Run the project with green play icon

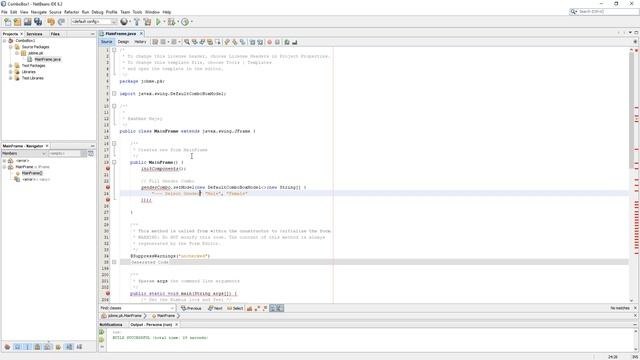click(158, 22)
